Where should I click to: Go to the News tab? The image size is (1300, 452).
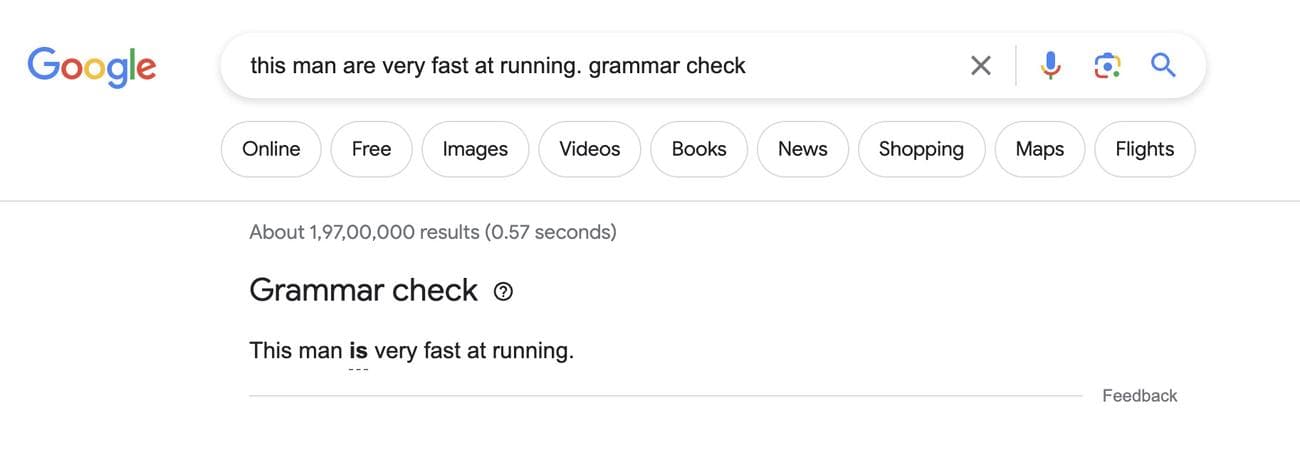click(x=802, y=149)
